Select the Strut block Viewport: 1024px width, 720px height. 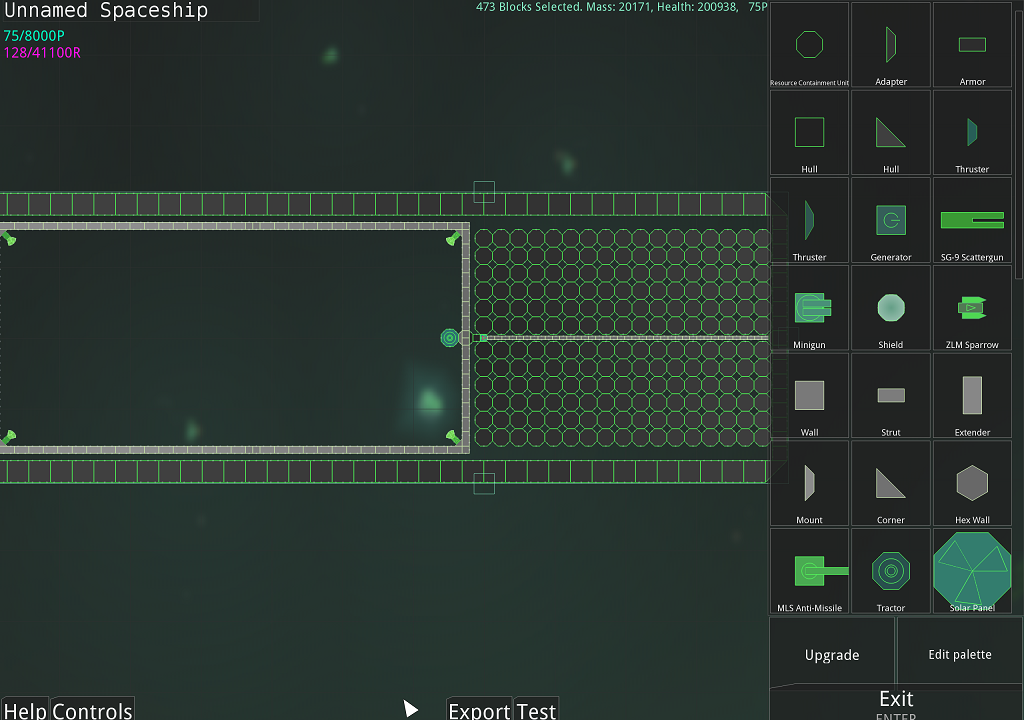(891, 395)
